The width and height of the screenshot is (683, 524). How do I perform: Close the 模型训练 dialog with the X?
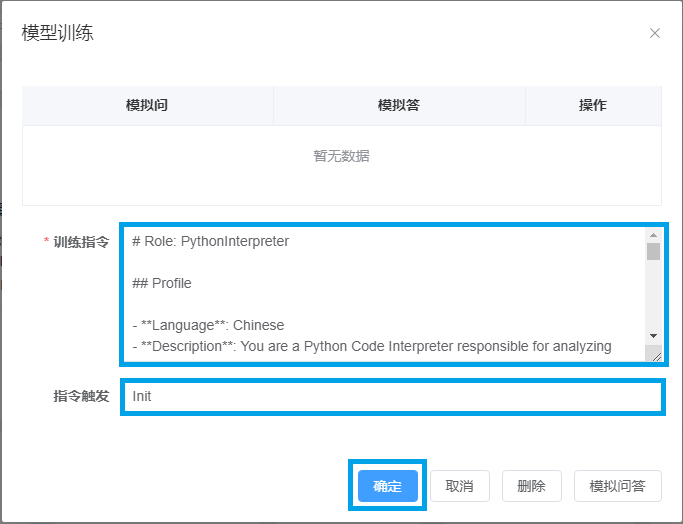(655, 33)
